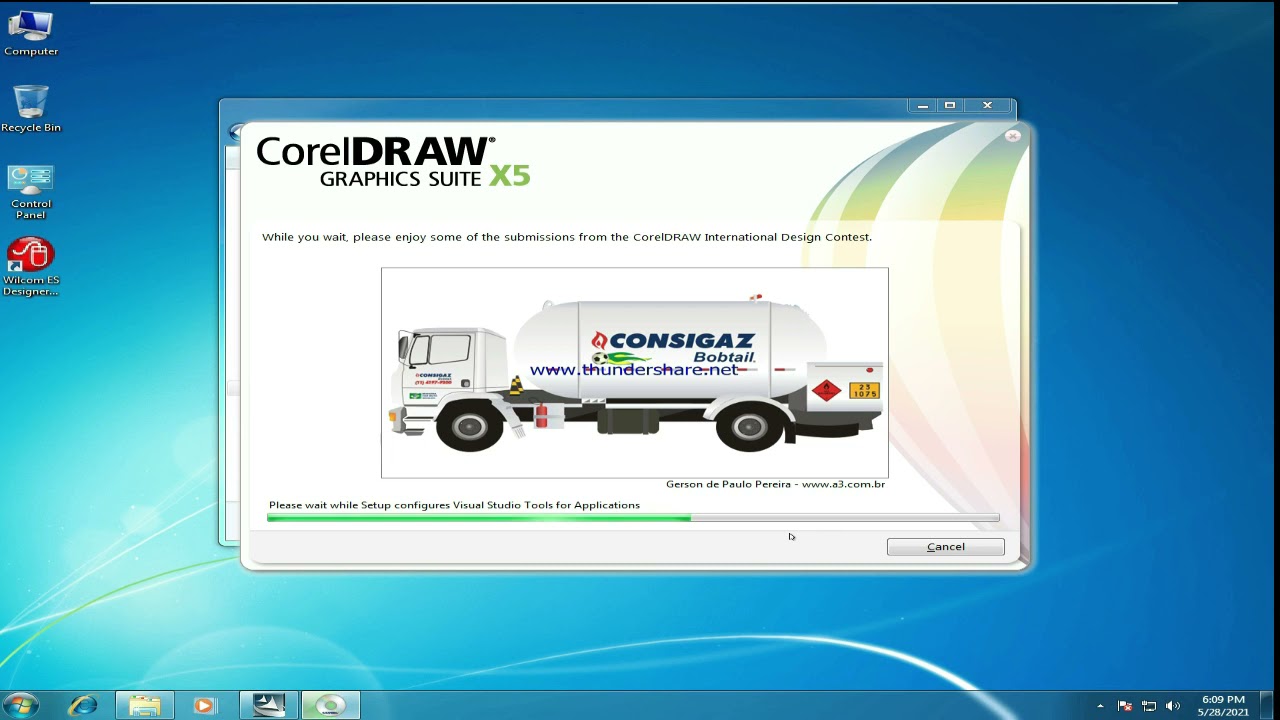Maximize the background window behind the installer

pyautogui.click(x=950, y=105)
